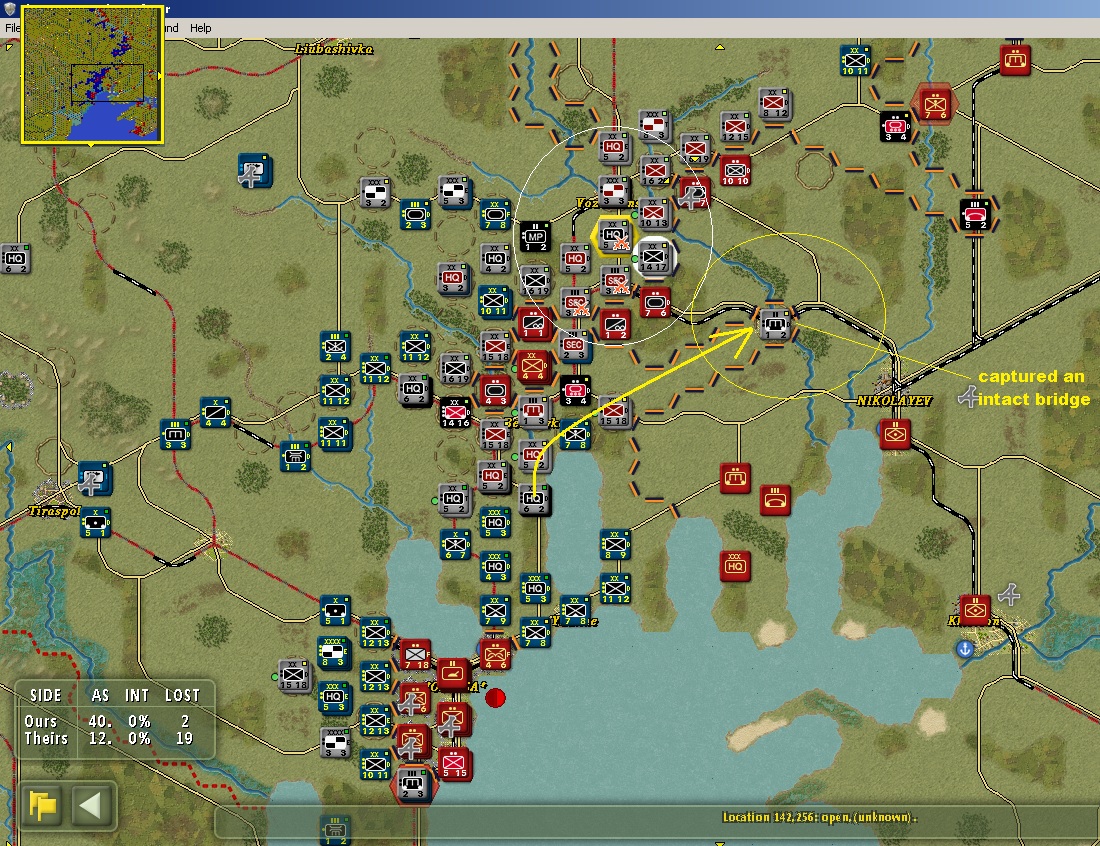Image resolution: width=1100 pixels, height=846 pixels.
Task: Click the LOST column header
Action: coord(182,695)
